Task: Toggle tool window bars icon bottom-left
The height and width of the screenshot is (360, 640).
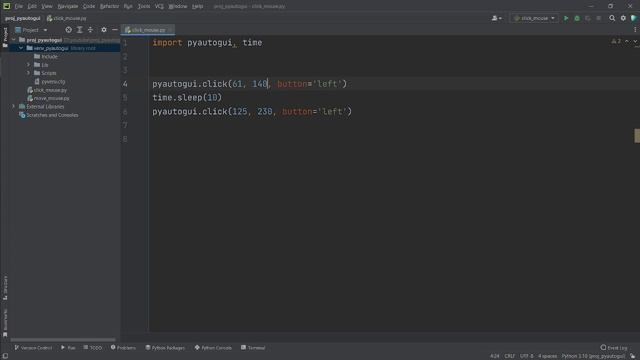Action: 5,356
